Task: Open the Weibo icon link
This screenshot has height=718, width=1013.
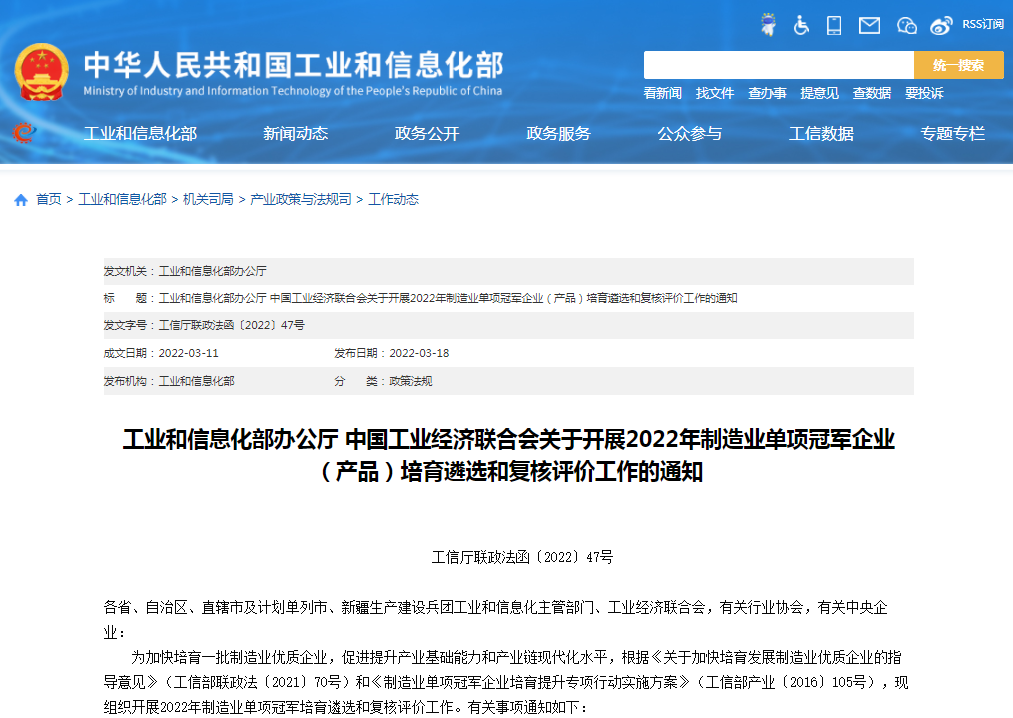Action: 941,25
